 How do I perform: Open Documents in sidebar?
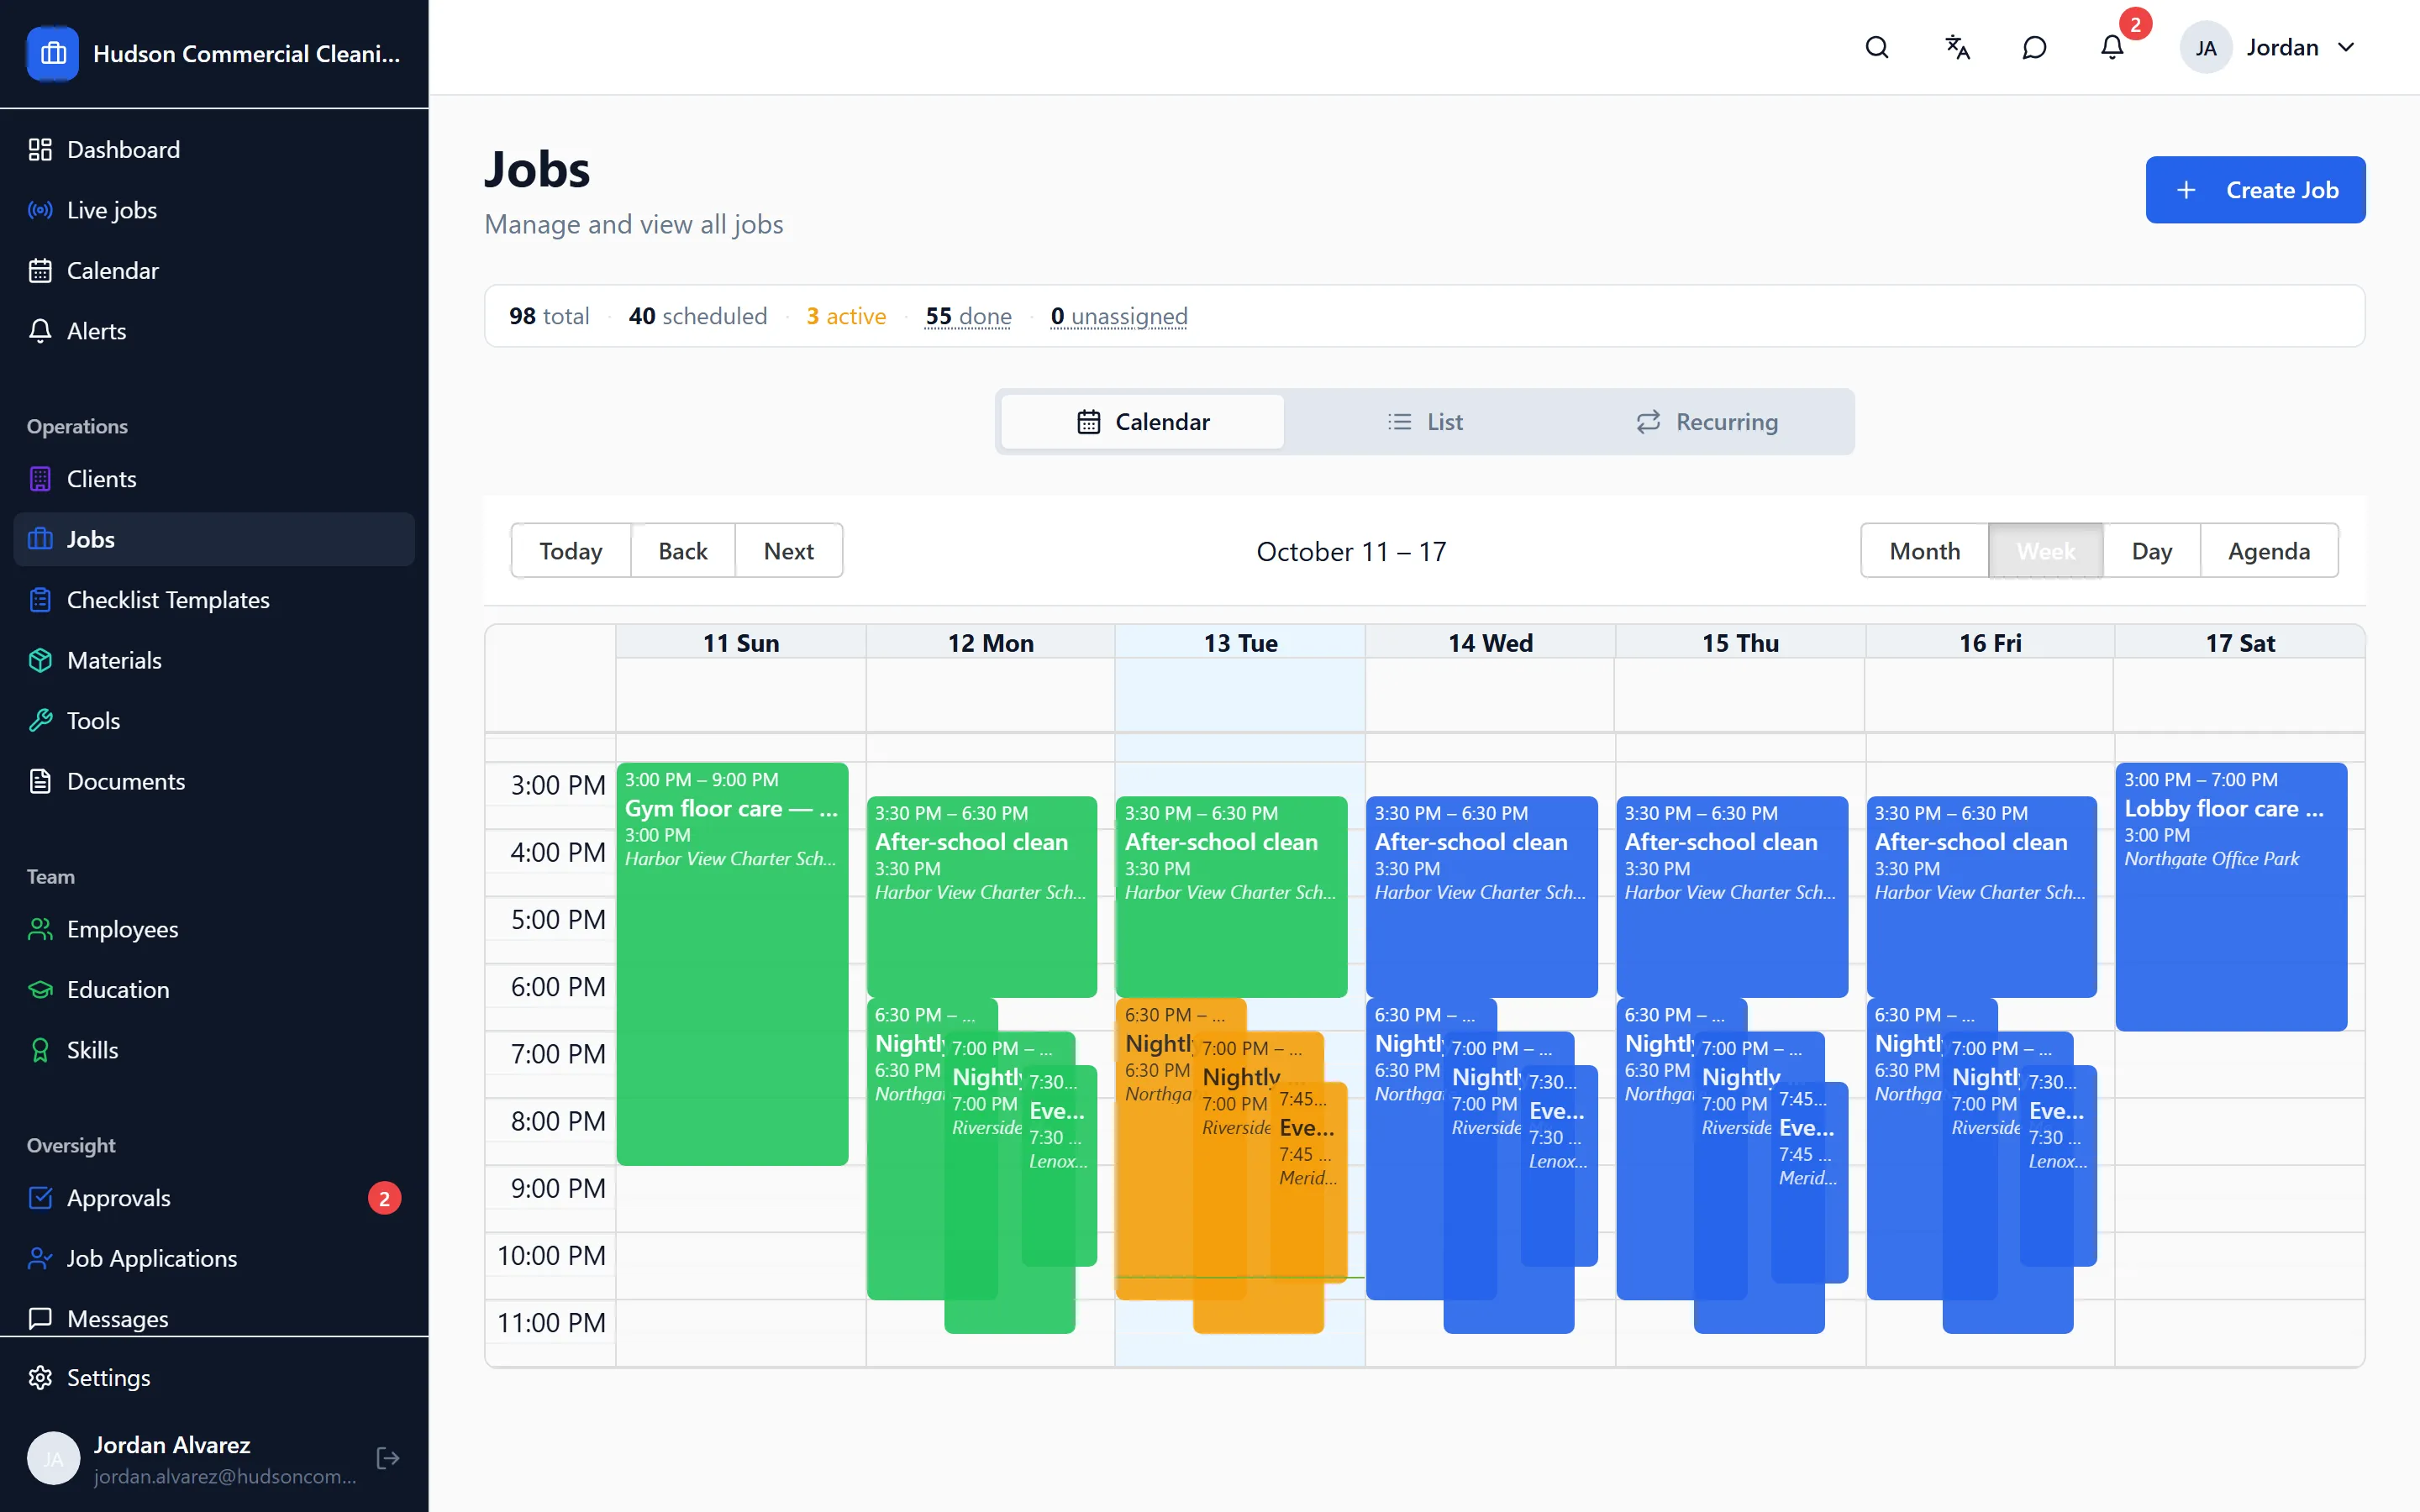point(214,781)
